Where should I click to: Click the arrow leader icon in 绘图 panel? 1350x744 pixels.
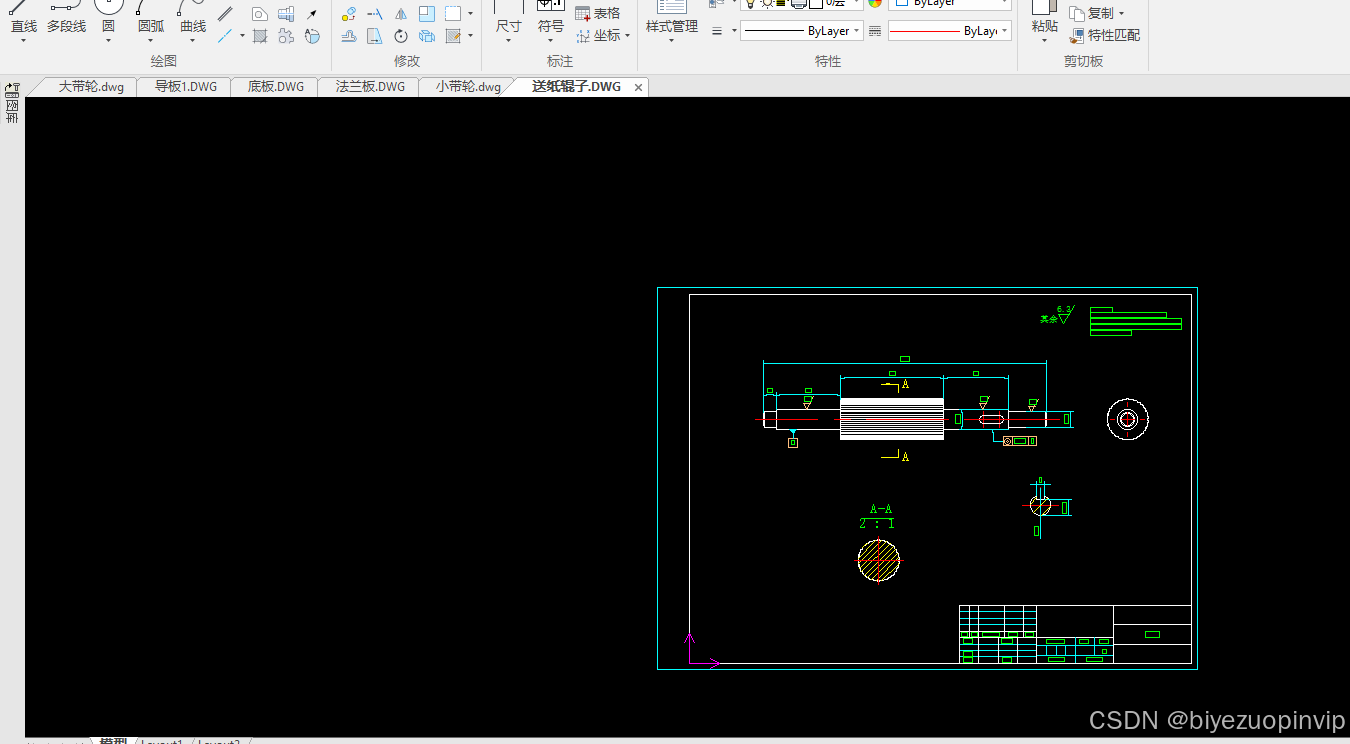[312, 14]
